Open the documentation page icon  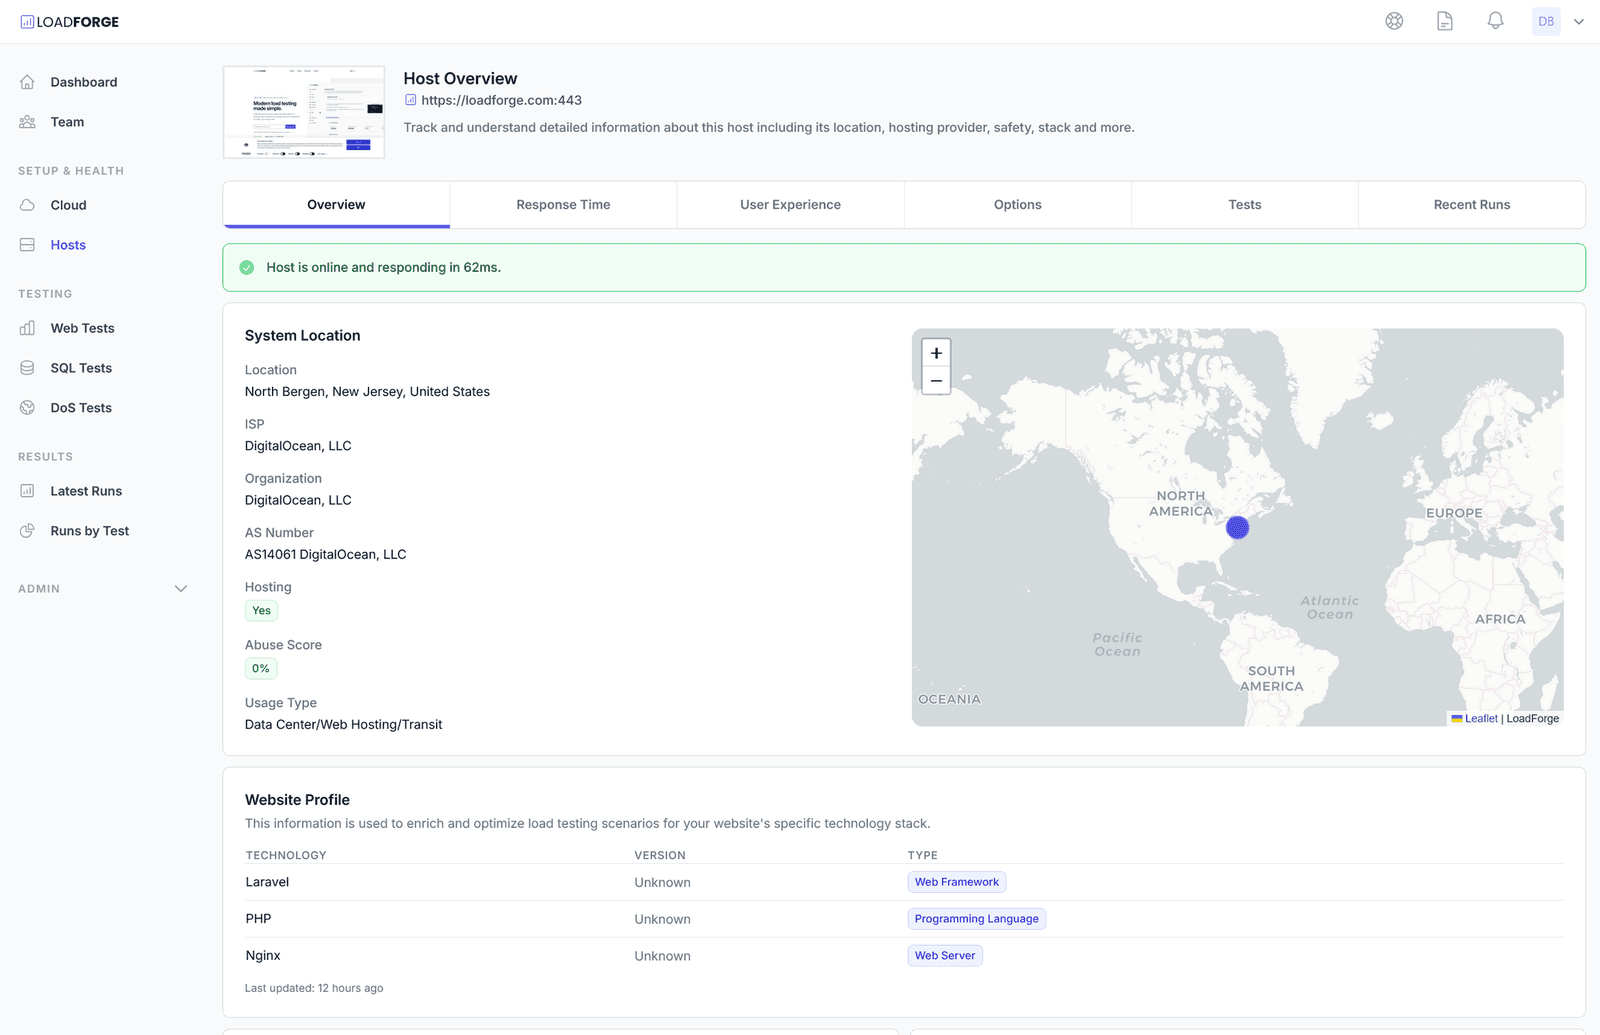(x=1444, y=20)
